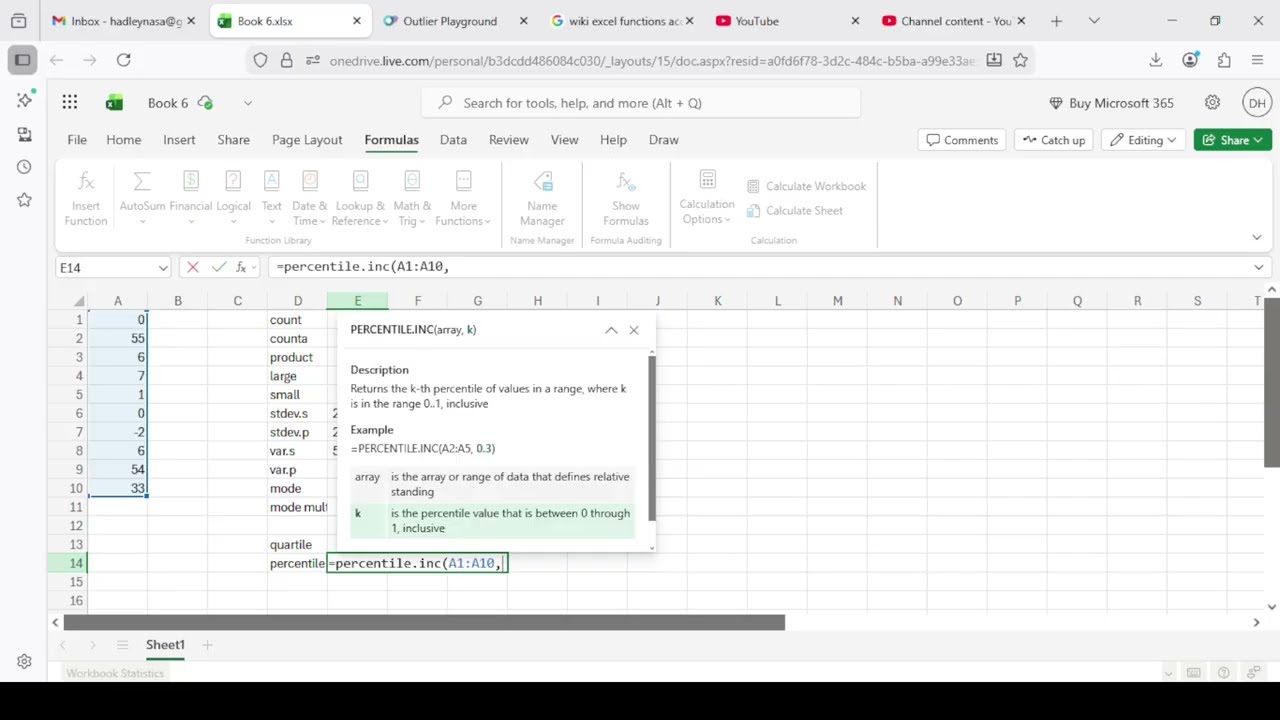Open Calculation Options
Viewport: 1280px width, 720px height.
(x=707, y=198)
